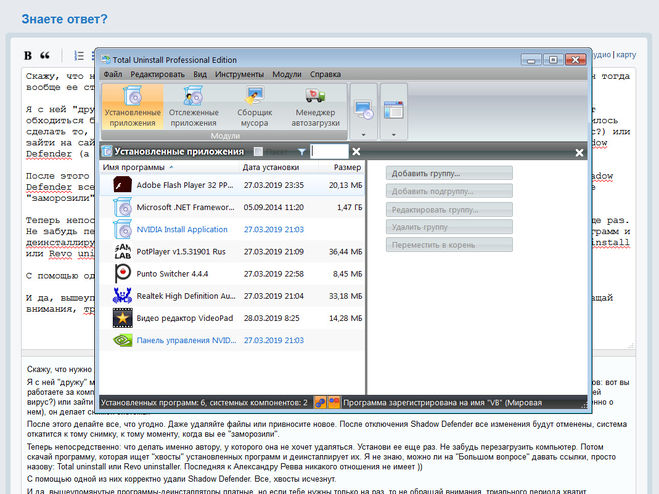Click Удалить группу button

pyautogui.click(x=449, y=227)
